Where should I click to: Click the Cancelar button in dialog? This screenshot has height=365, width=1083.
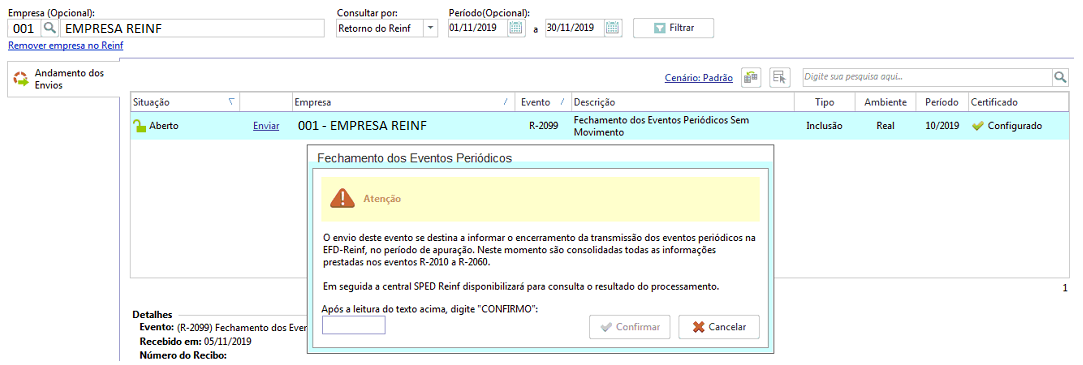tap(719, 327)
